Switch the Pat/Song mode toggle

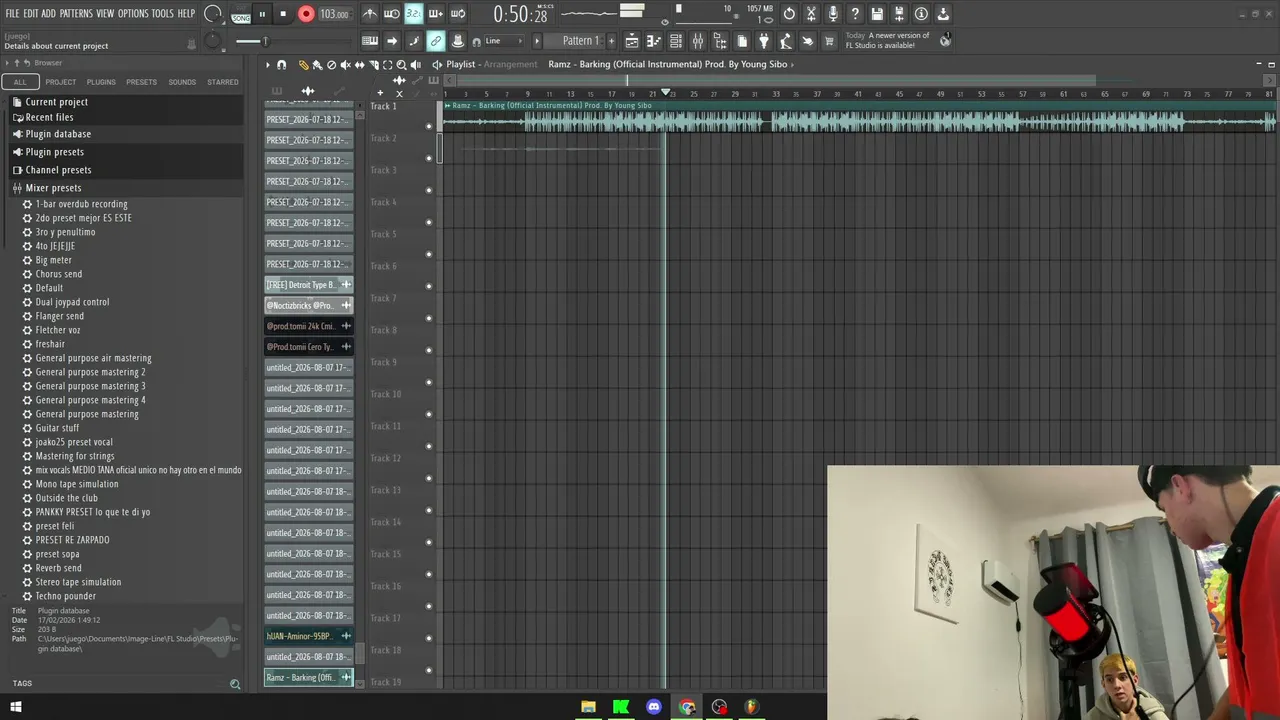241,15
